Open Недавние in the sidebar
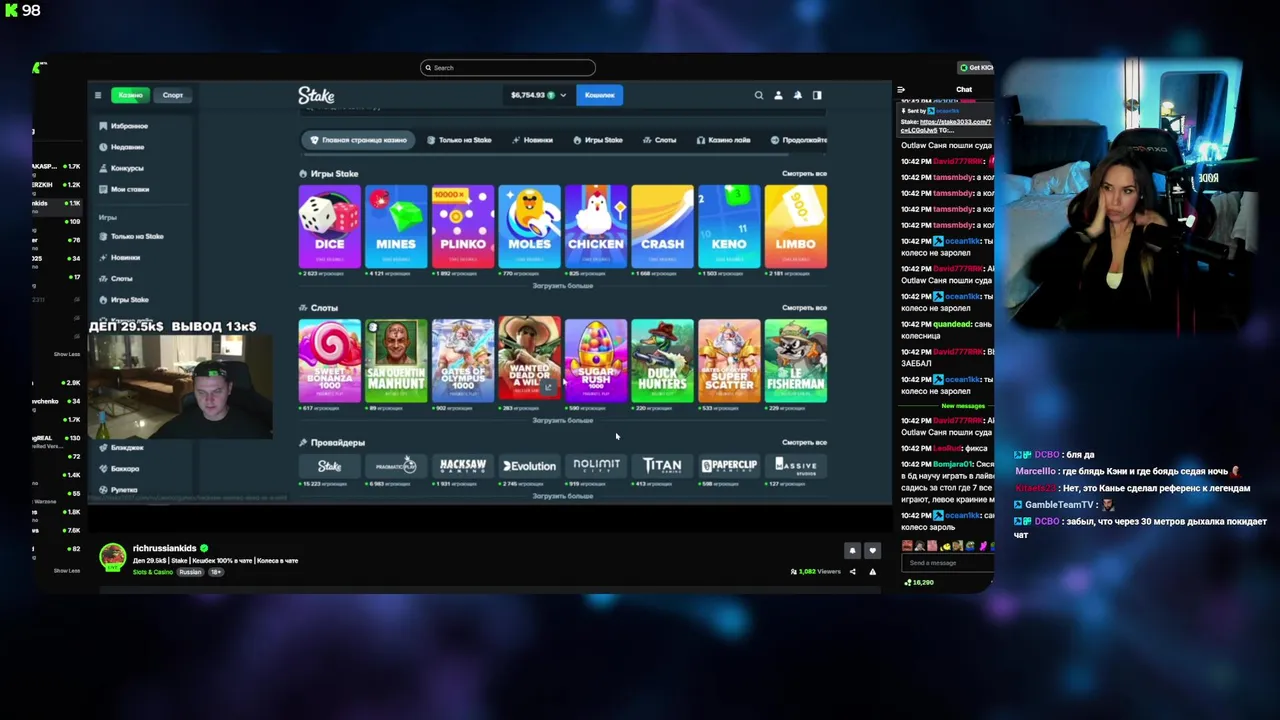Screen dimensions: 1280x720 click(x=121, y=147)
